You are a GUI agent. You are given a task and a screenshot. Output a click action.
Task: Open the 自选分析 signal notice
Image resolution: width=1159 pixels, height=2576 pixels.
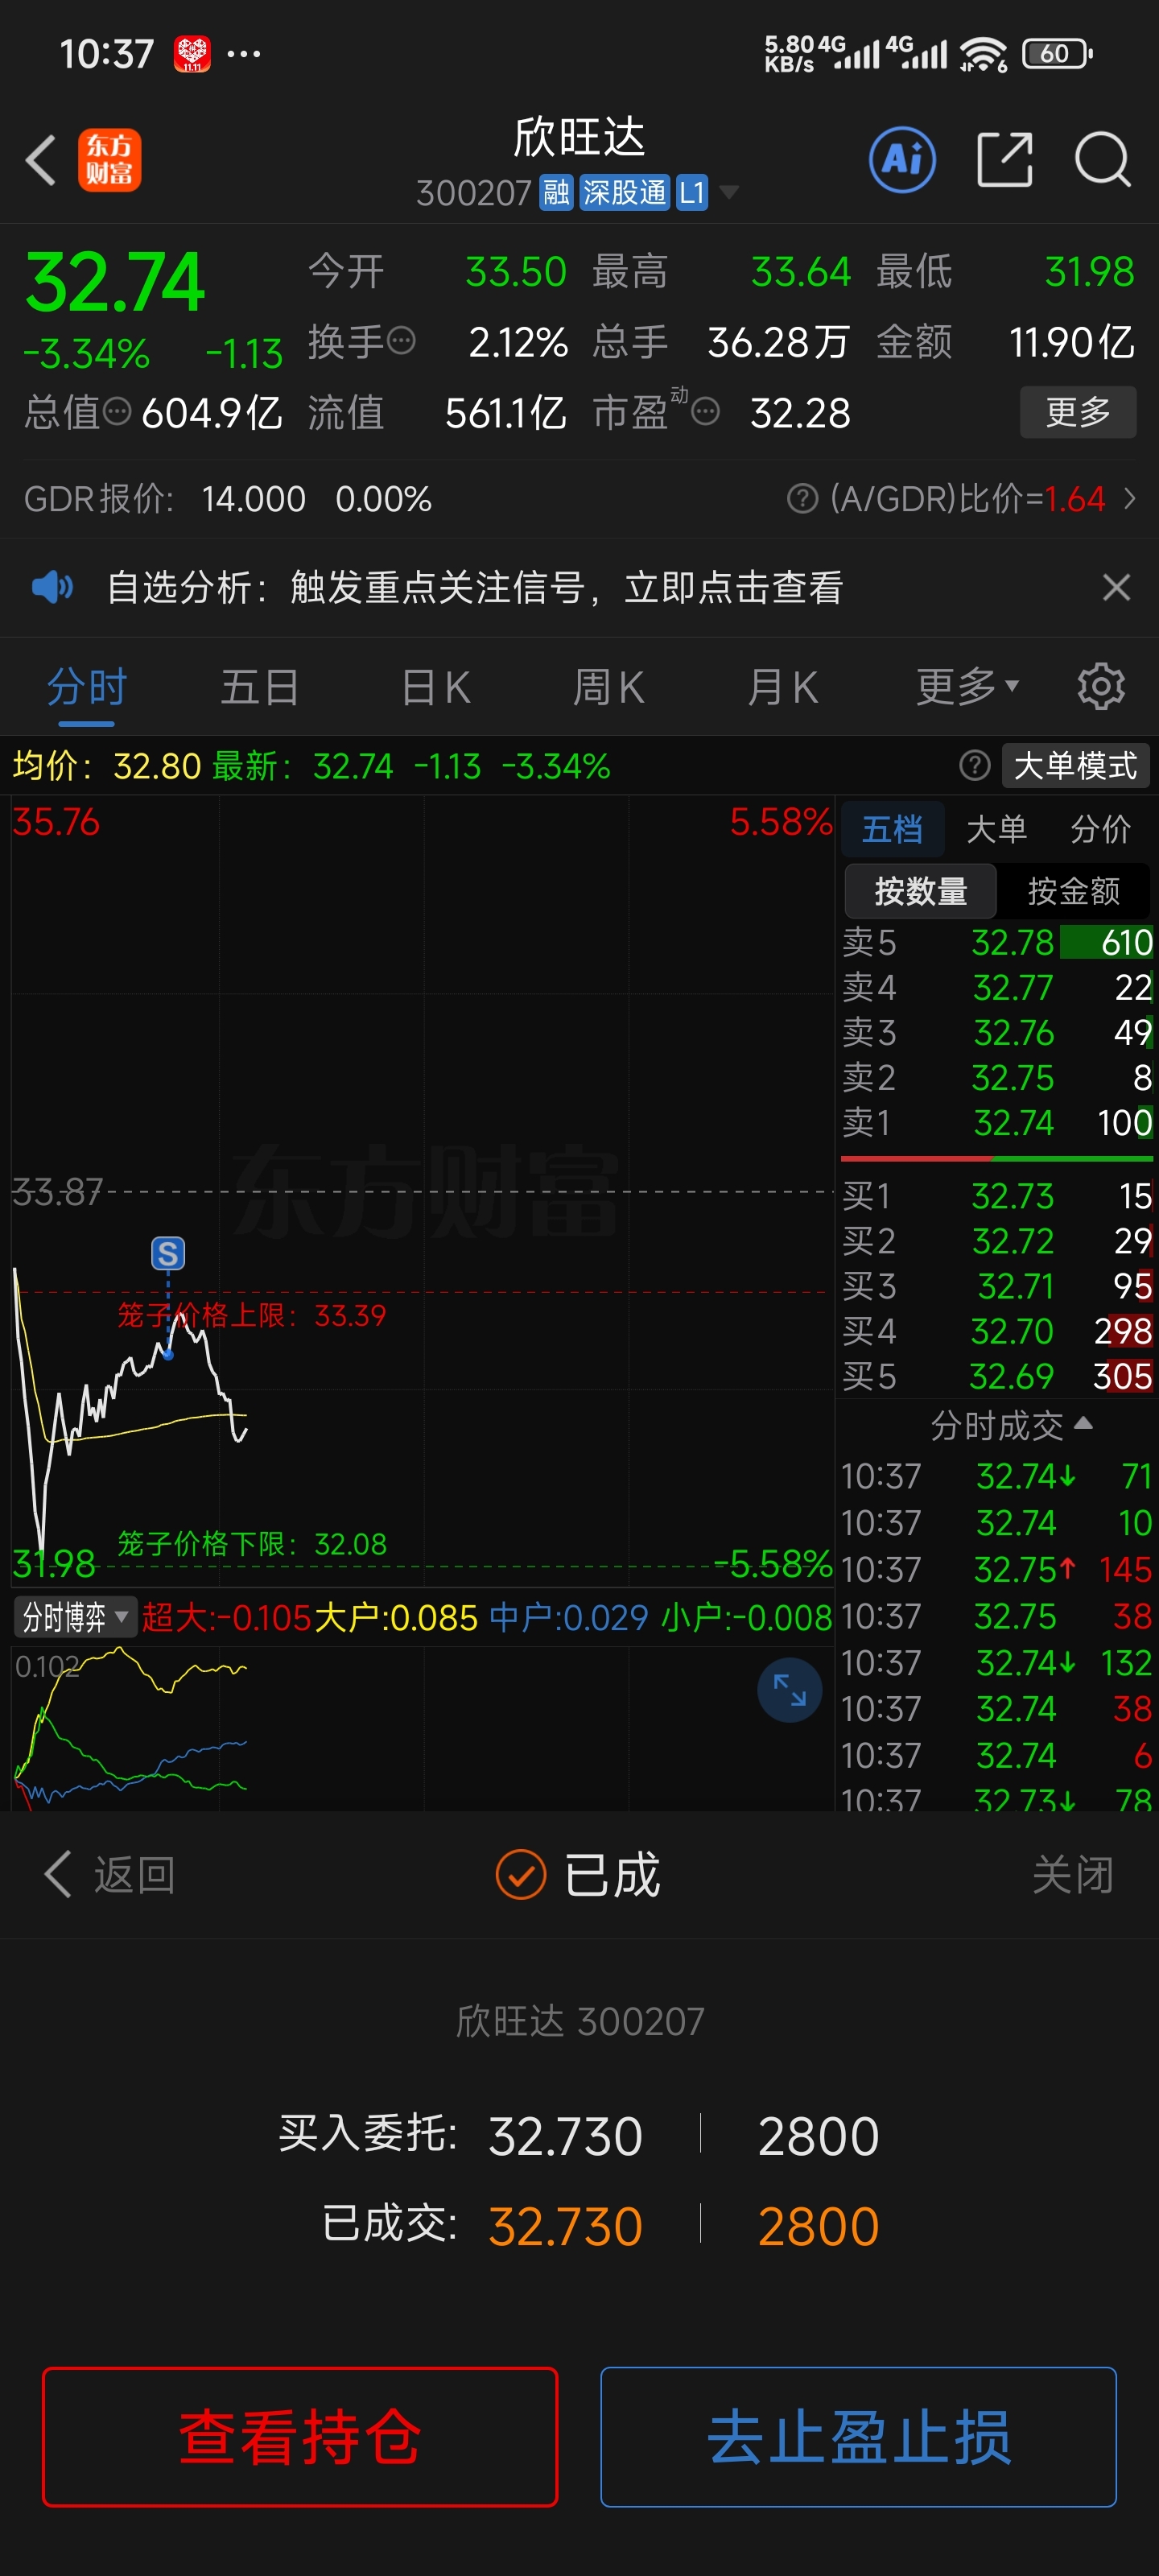pyautogui.click(x=475, y=587)
